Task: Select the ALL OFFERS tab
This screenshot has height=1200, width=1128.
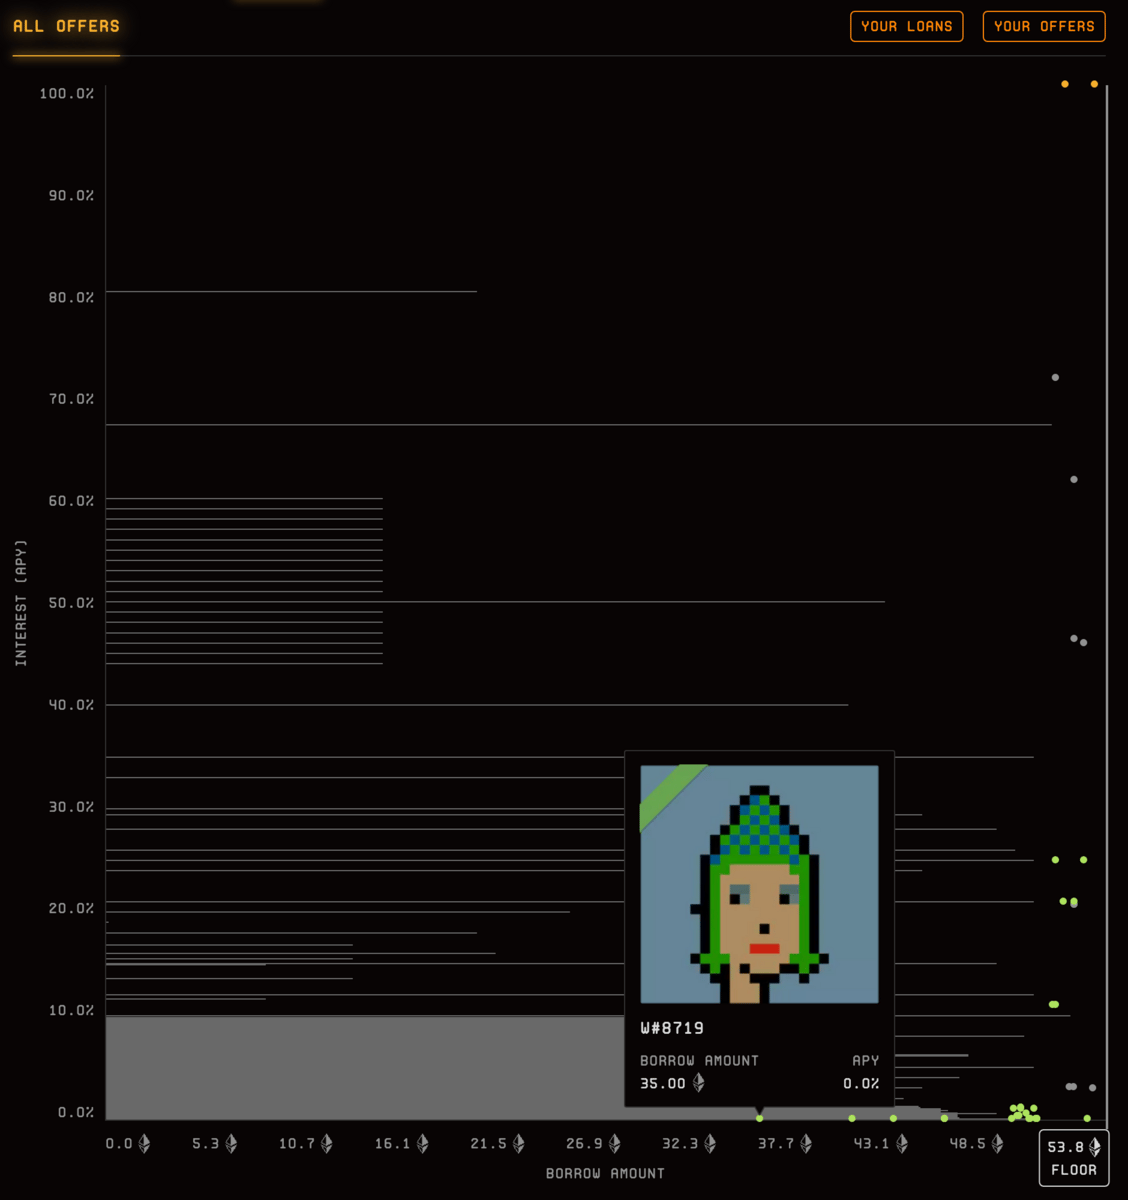Action: coord(66,26)
